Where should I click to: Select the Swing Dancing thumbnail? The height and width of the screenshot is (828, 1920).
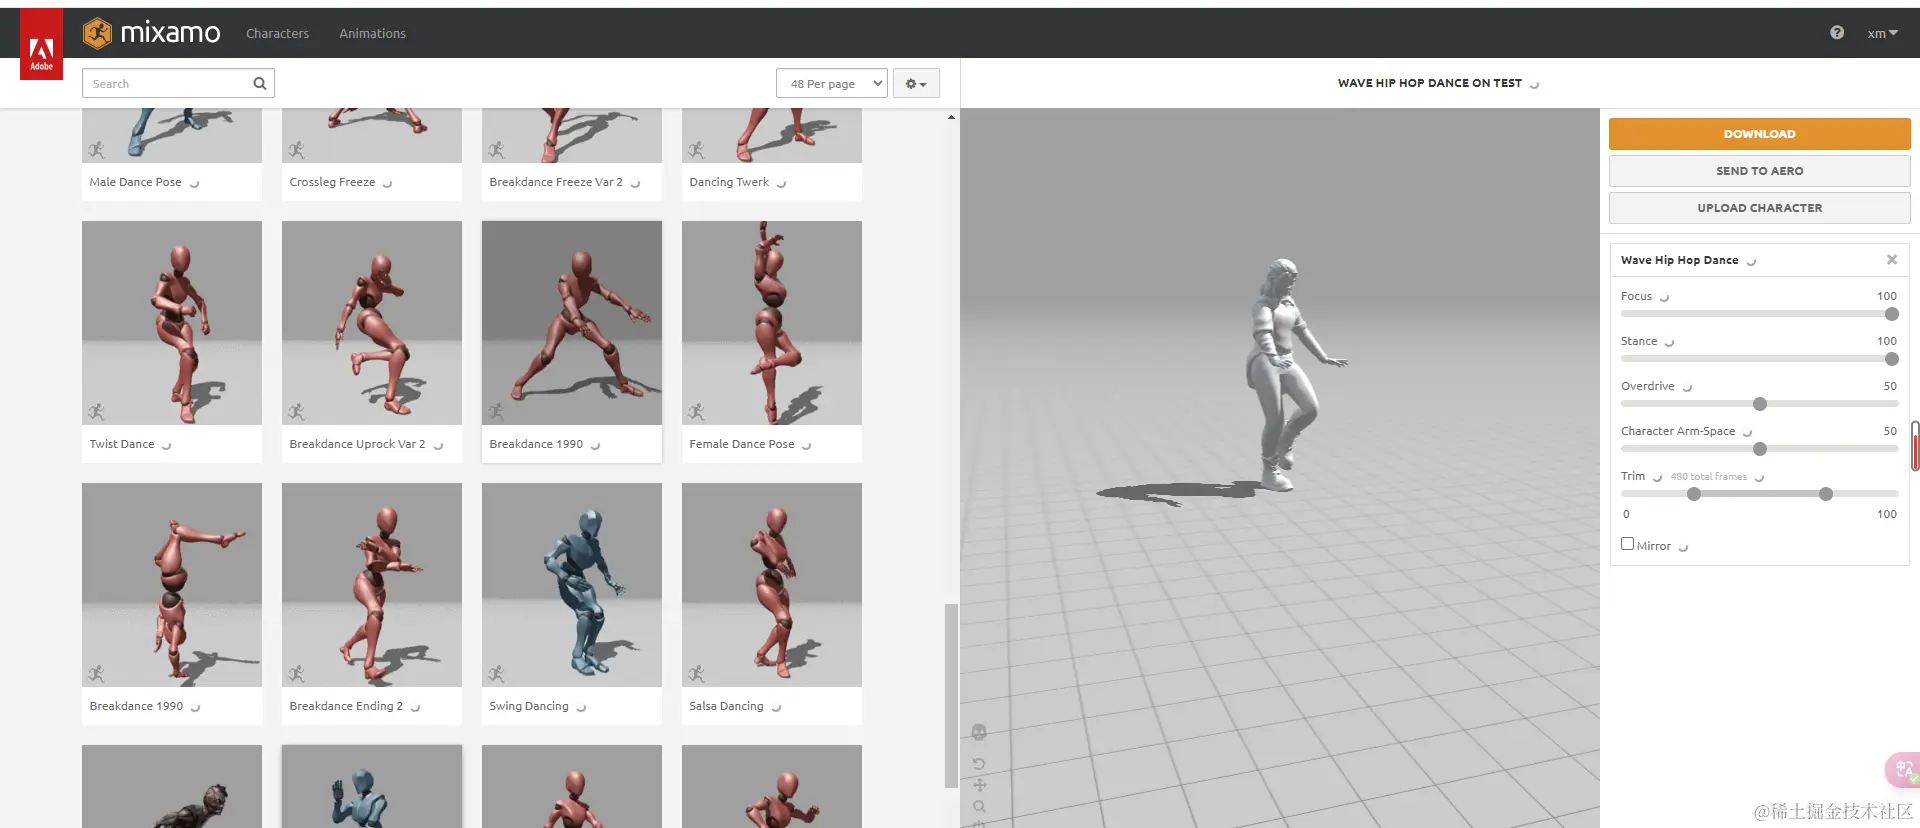[572, 585]
